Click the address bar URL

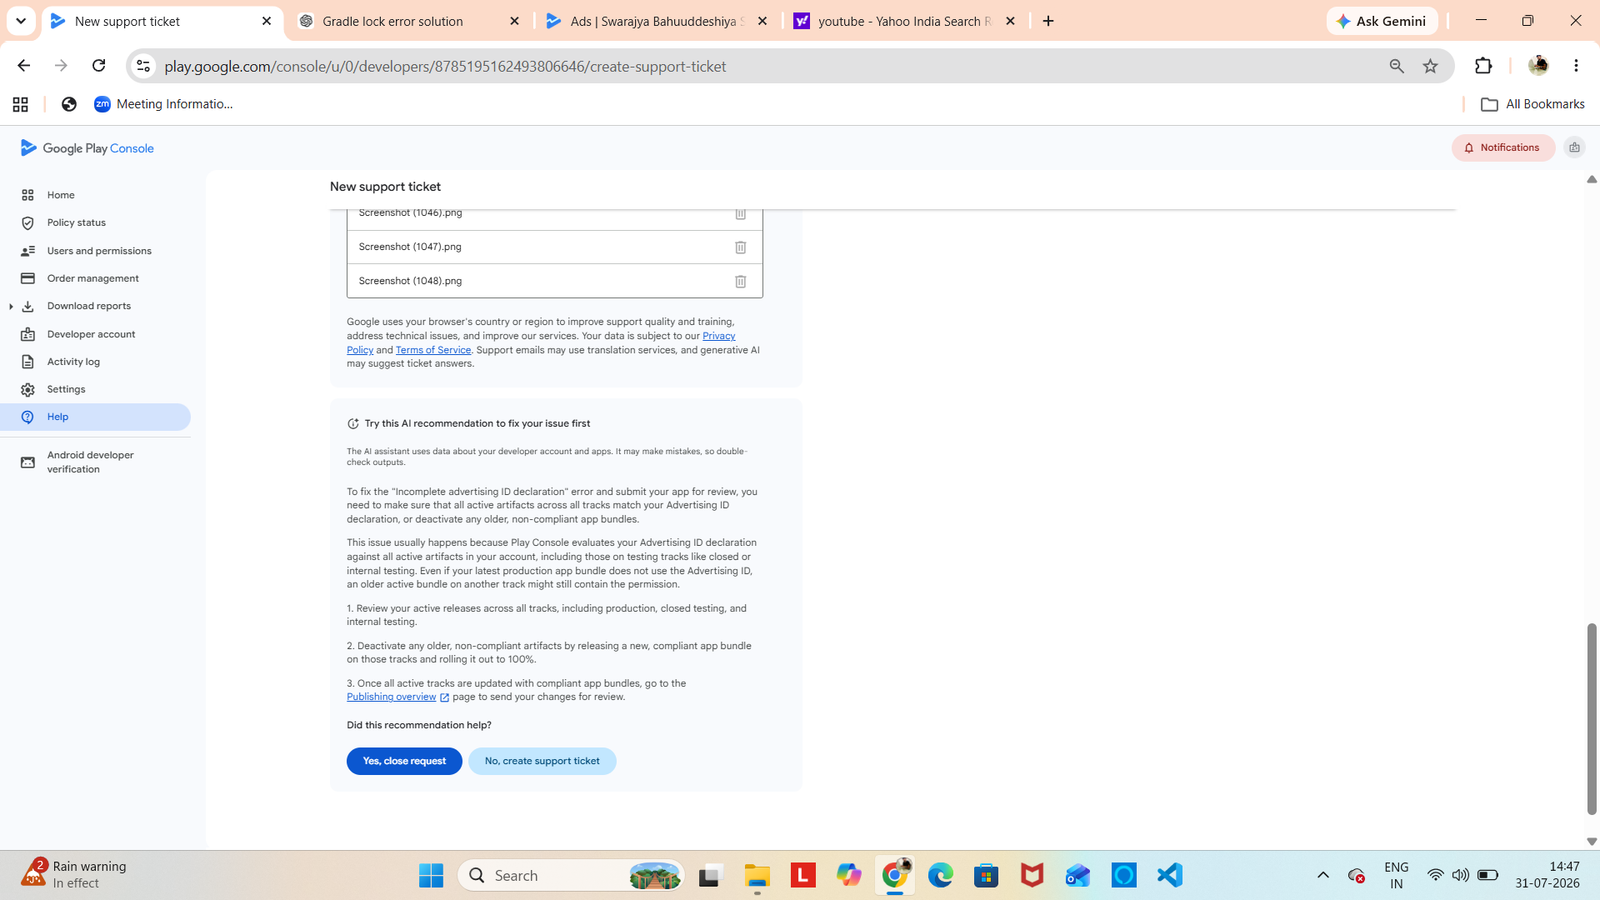[x=445, y=66]
